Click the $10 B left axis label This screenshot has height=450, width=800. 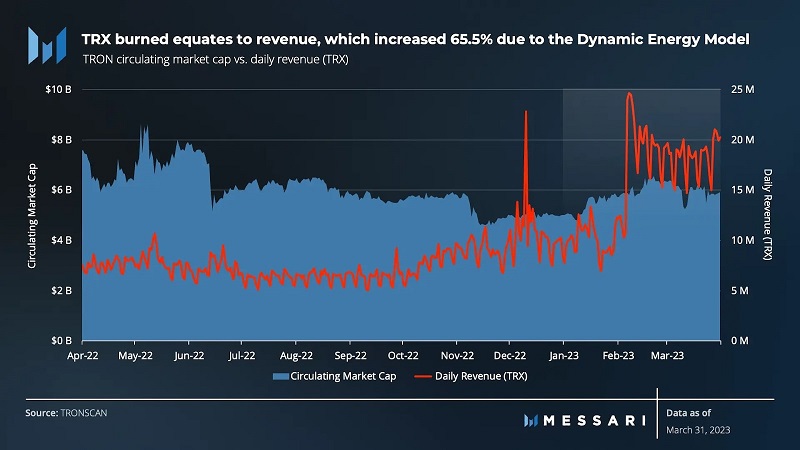point(58,90)
